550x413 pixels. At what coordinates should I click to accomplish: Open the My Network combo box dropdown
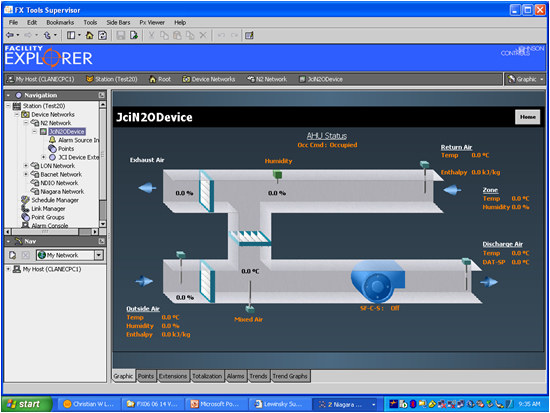click(x=99, y=255)
